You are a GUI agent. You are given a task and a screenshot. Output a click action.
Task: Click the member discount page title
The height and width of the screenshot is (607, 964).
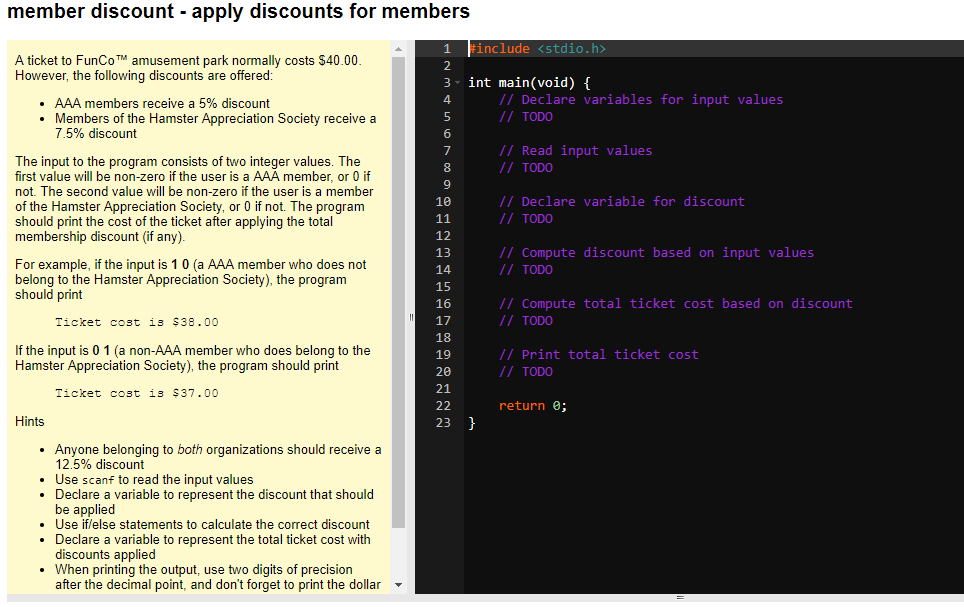pyautogui.click(x=237, y=12)
